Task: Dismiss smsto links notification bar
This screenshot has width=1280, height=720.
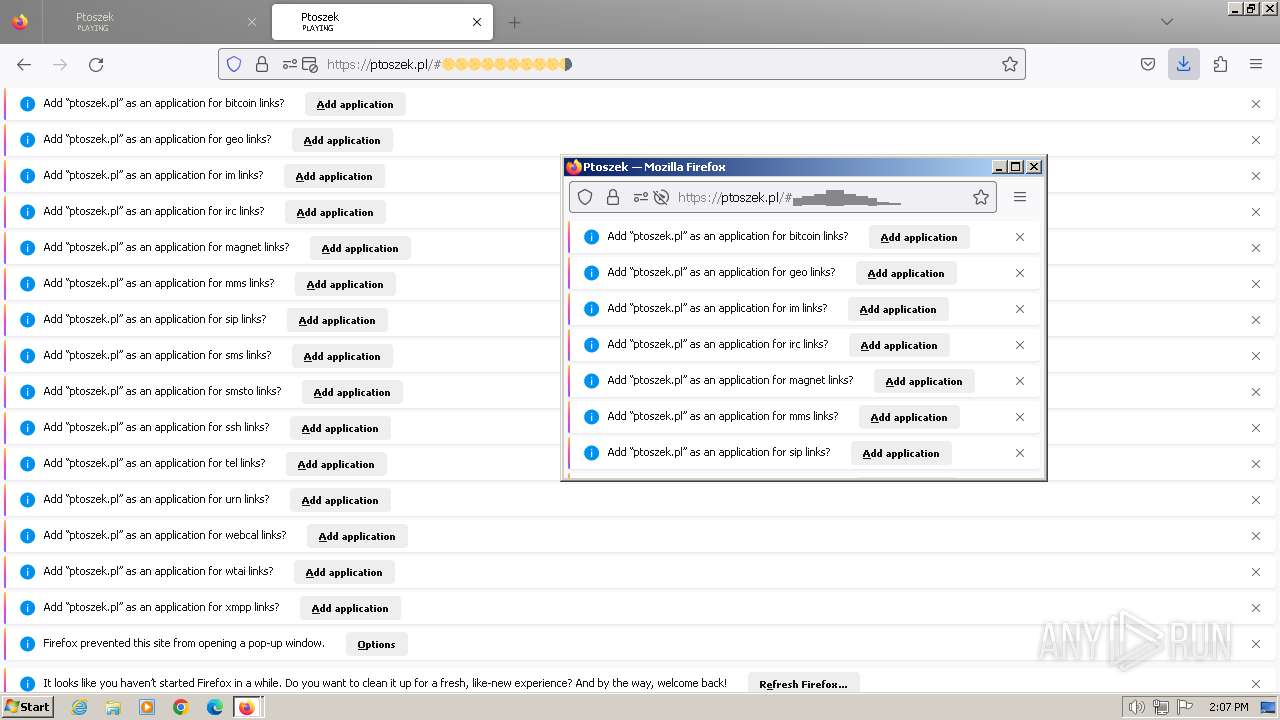Action: 1256,392
